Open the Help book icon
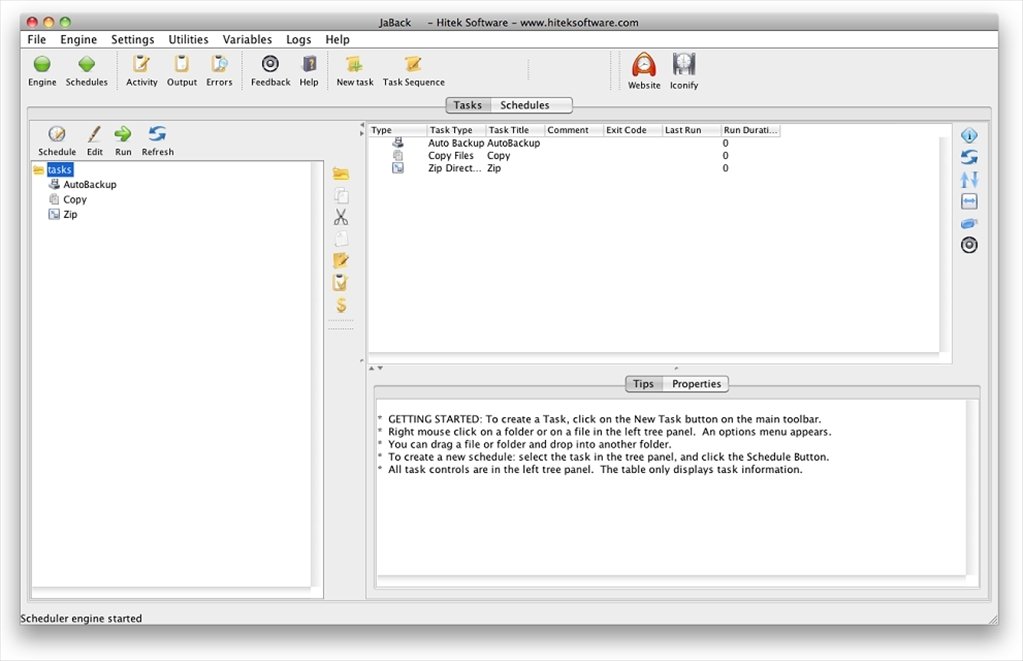 tap(309, 64)
